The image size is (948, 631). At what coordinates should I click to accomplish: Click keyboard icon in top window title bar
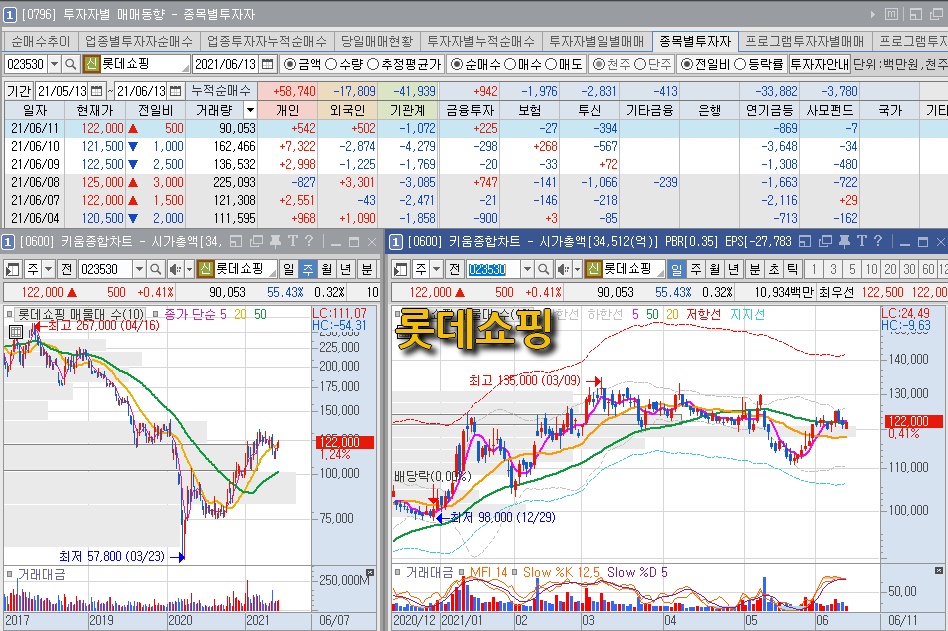coord(891,14)
